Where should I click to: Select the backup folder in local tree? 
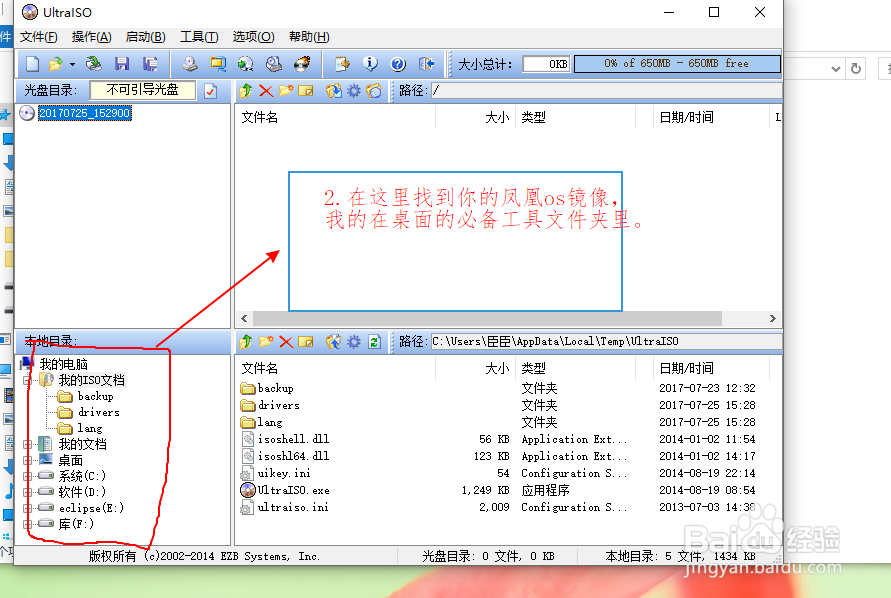pos(95,396)
